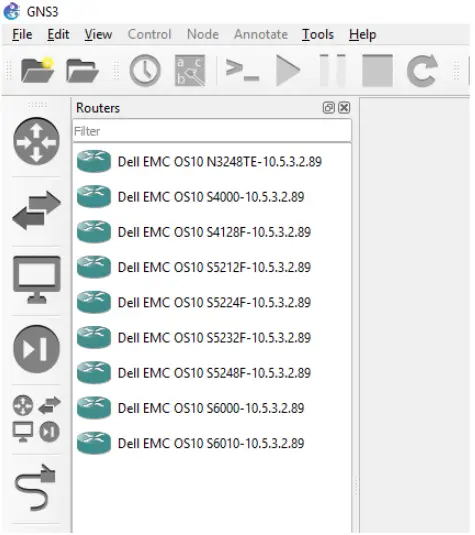This screenshot has height=535, width=475.
Task: Open console to all devices icon
Action: (243, 71)
